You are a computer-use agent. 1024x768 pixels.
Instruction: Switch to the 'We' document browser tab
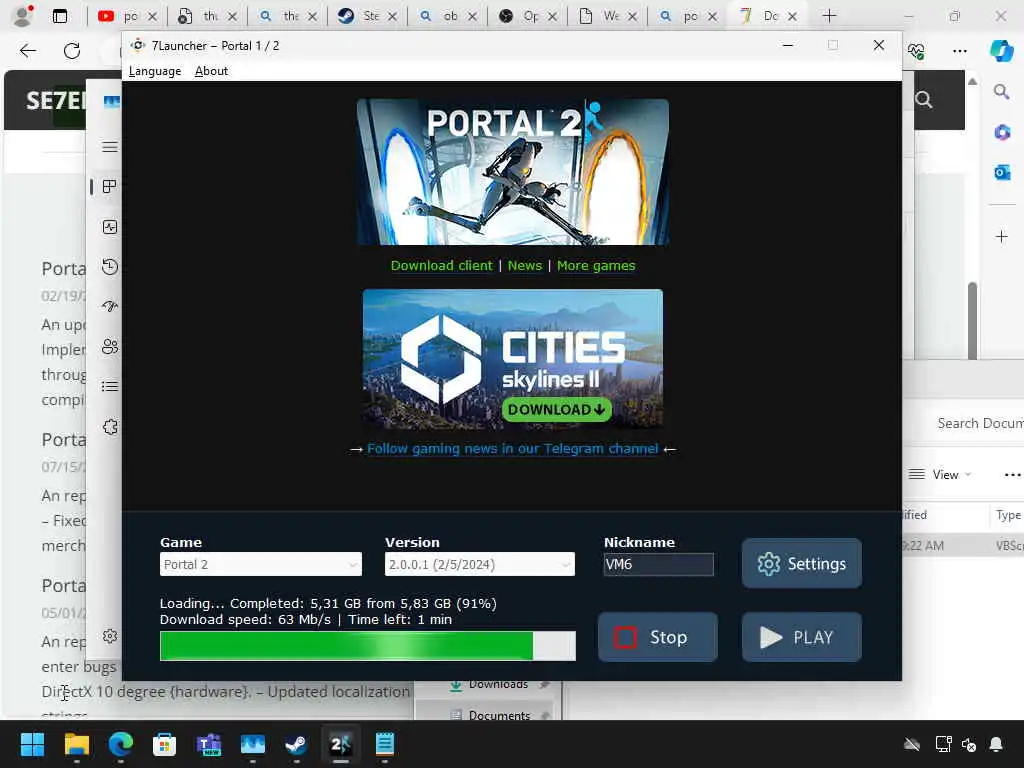point(607,16)
